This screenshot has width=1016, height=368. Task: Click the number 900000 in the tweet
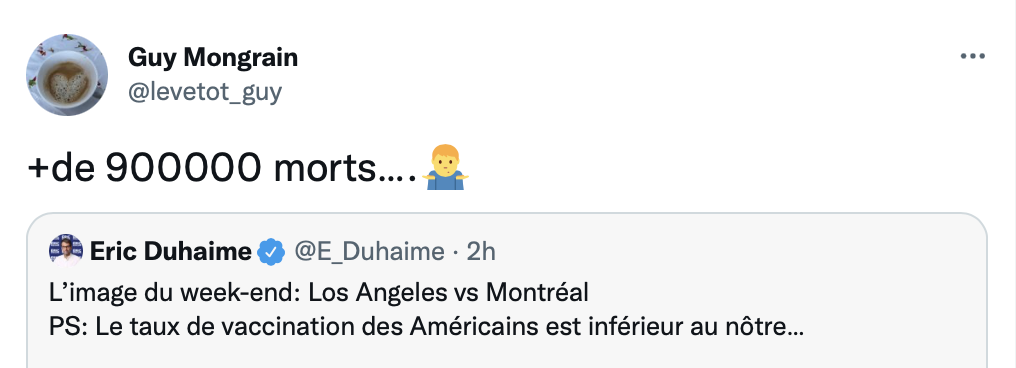183,168
